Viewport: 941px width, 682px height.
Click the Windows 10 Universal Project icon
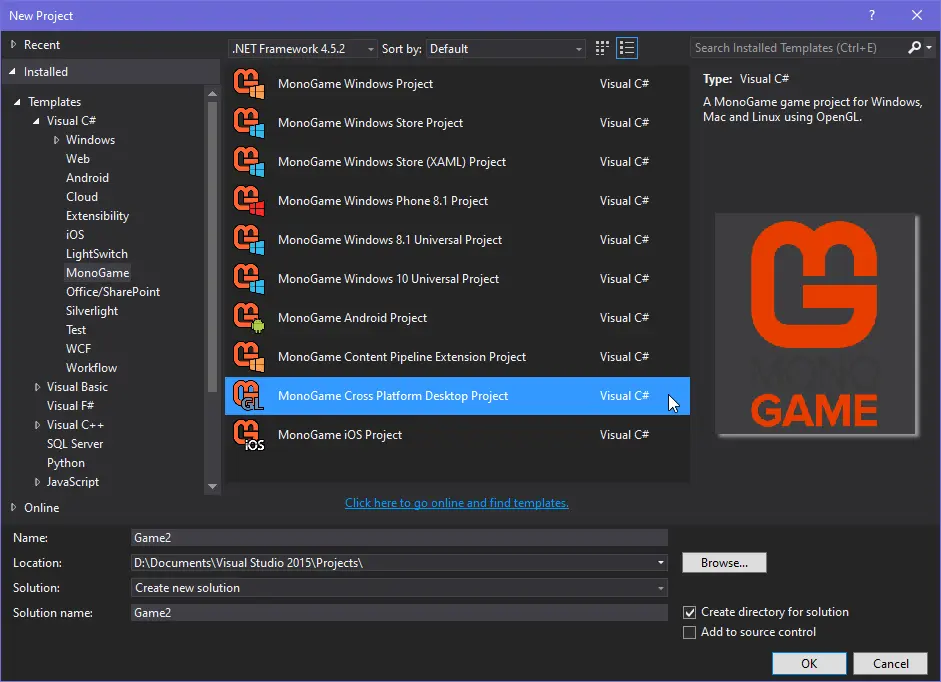coord(249,279)
